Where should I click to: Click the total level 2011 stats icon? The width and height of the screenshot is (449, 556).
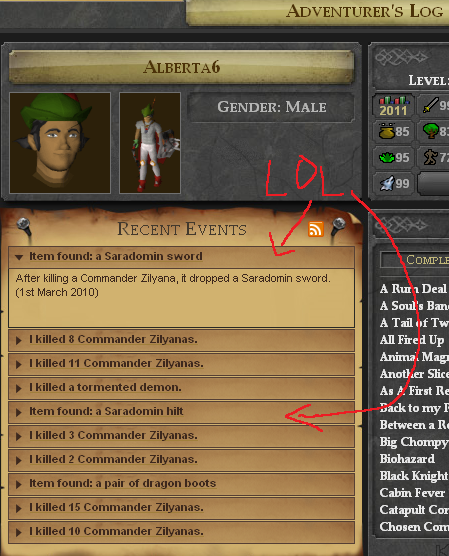click(x=393, y=106)
